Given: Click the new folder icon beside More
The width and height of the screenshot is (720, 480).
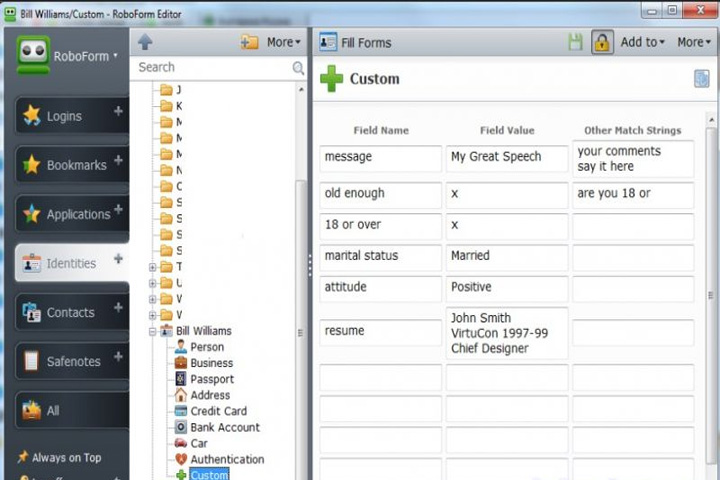Looking at the screenshot, I should pyautogui.click(x=249, y=42).
